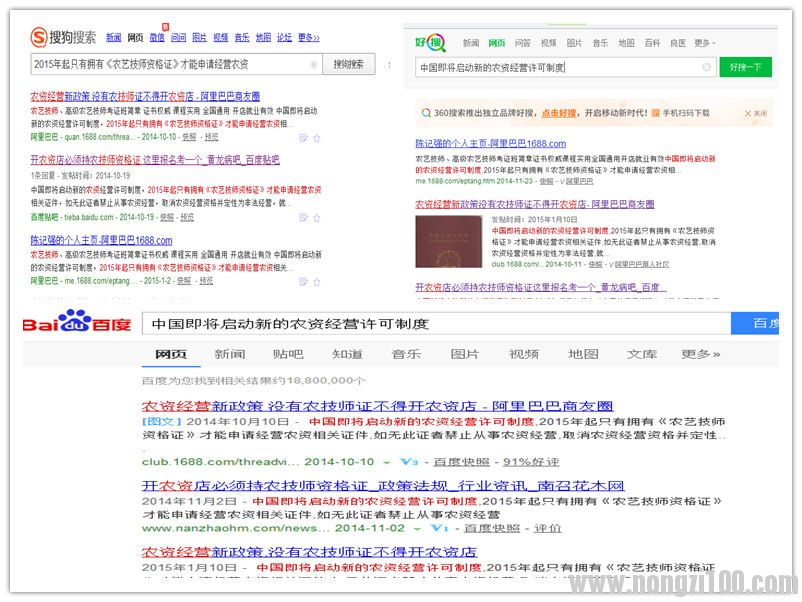Open Baidu 文库 tab

tap(642, 354)
